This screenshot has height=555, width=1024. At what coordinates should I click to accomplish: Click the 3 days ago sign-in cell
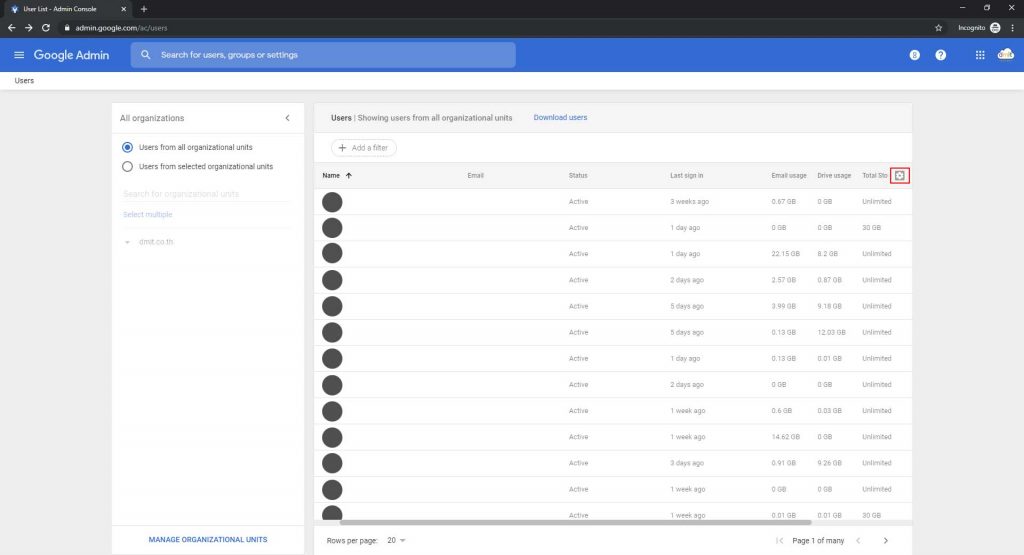686,463
